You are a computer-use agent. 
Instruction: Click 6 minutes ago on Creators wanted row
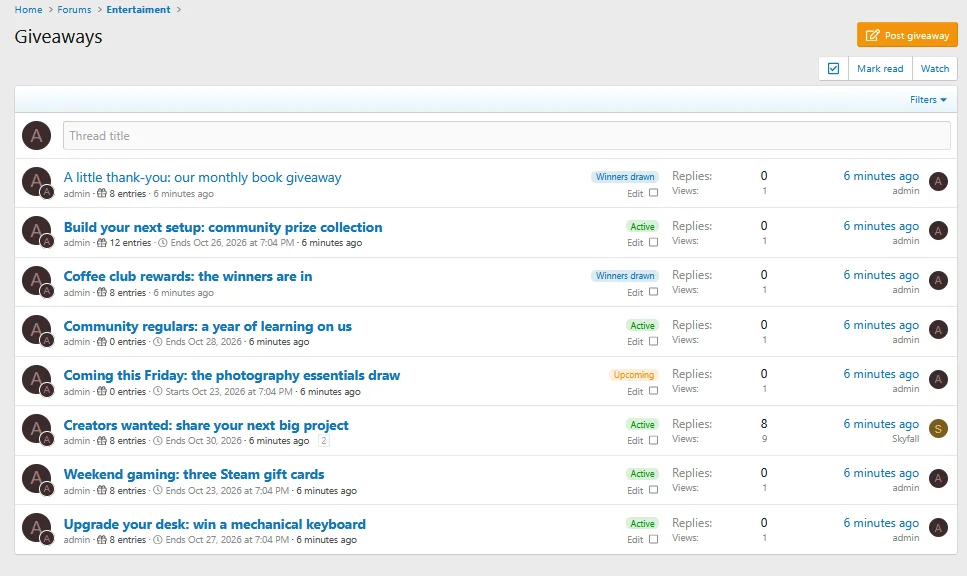[x=881, y=424]
